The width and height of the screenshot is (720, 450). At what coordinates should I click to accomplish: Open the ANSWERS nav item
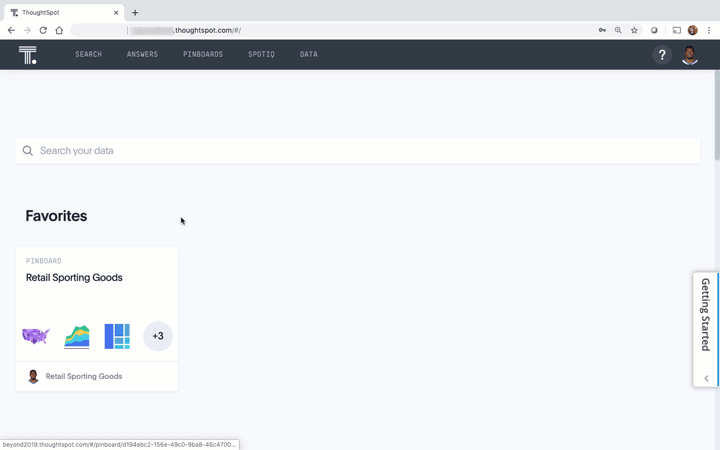click(x=142, y=54)
